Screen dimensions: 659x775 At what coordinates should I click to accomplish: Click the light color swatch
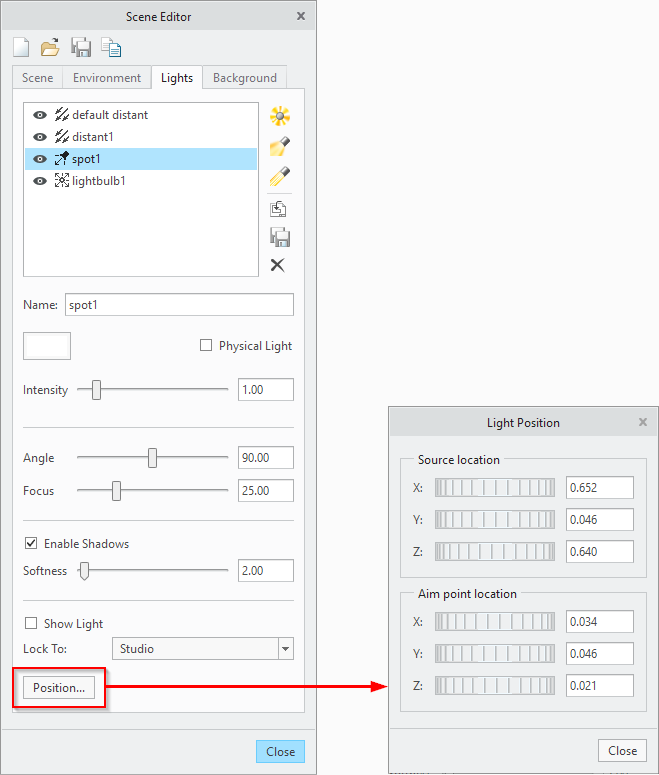[47, 346]
